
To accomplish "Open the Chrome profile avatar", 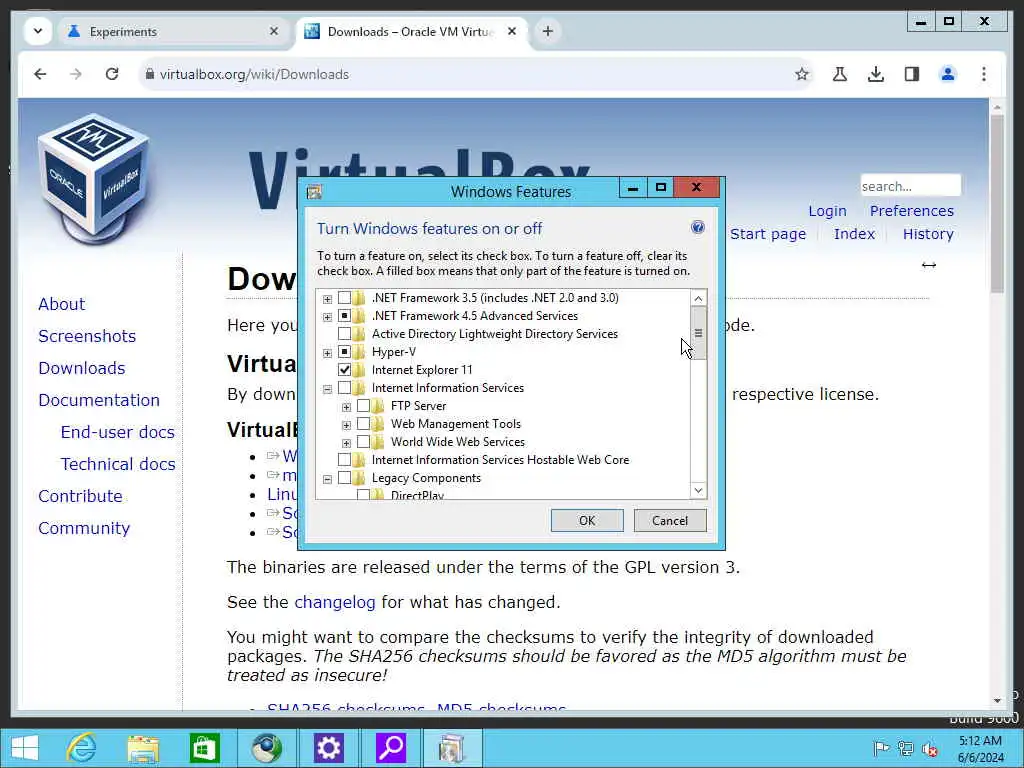I will coord(948,74).
